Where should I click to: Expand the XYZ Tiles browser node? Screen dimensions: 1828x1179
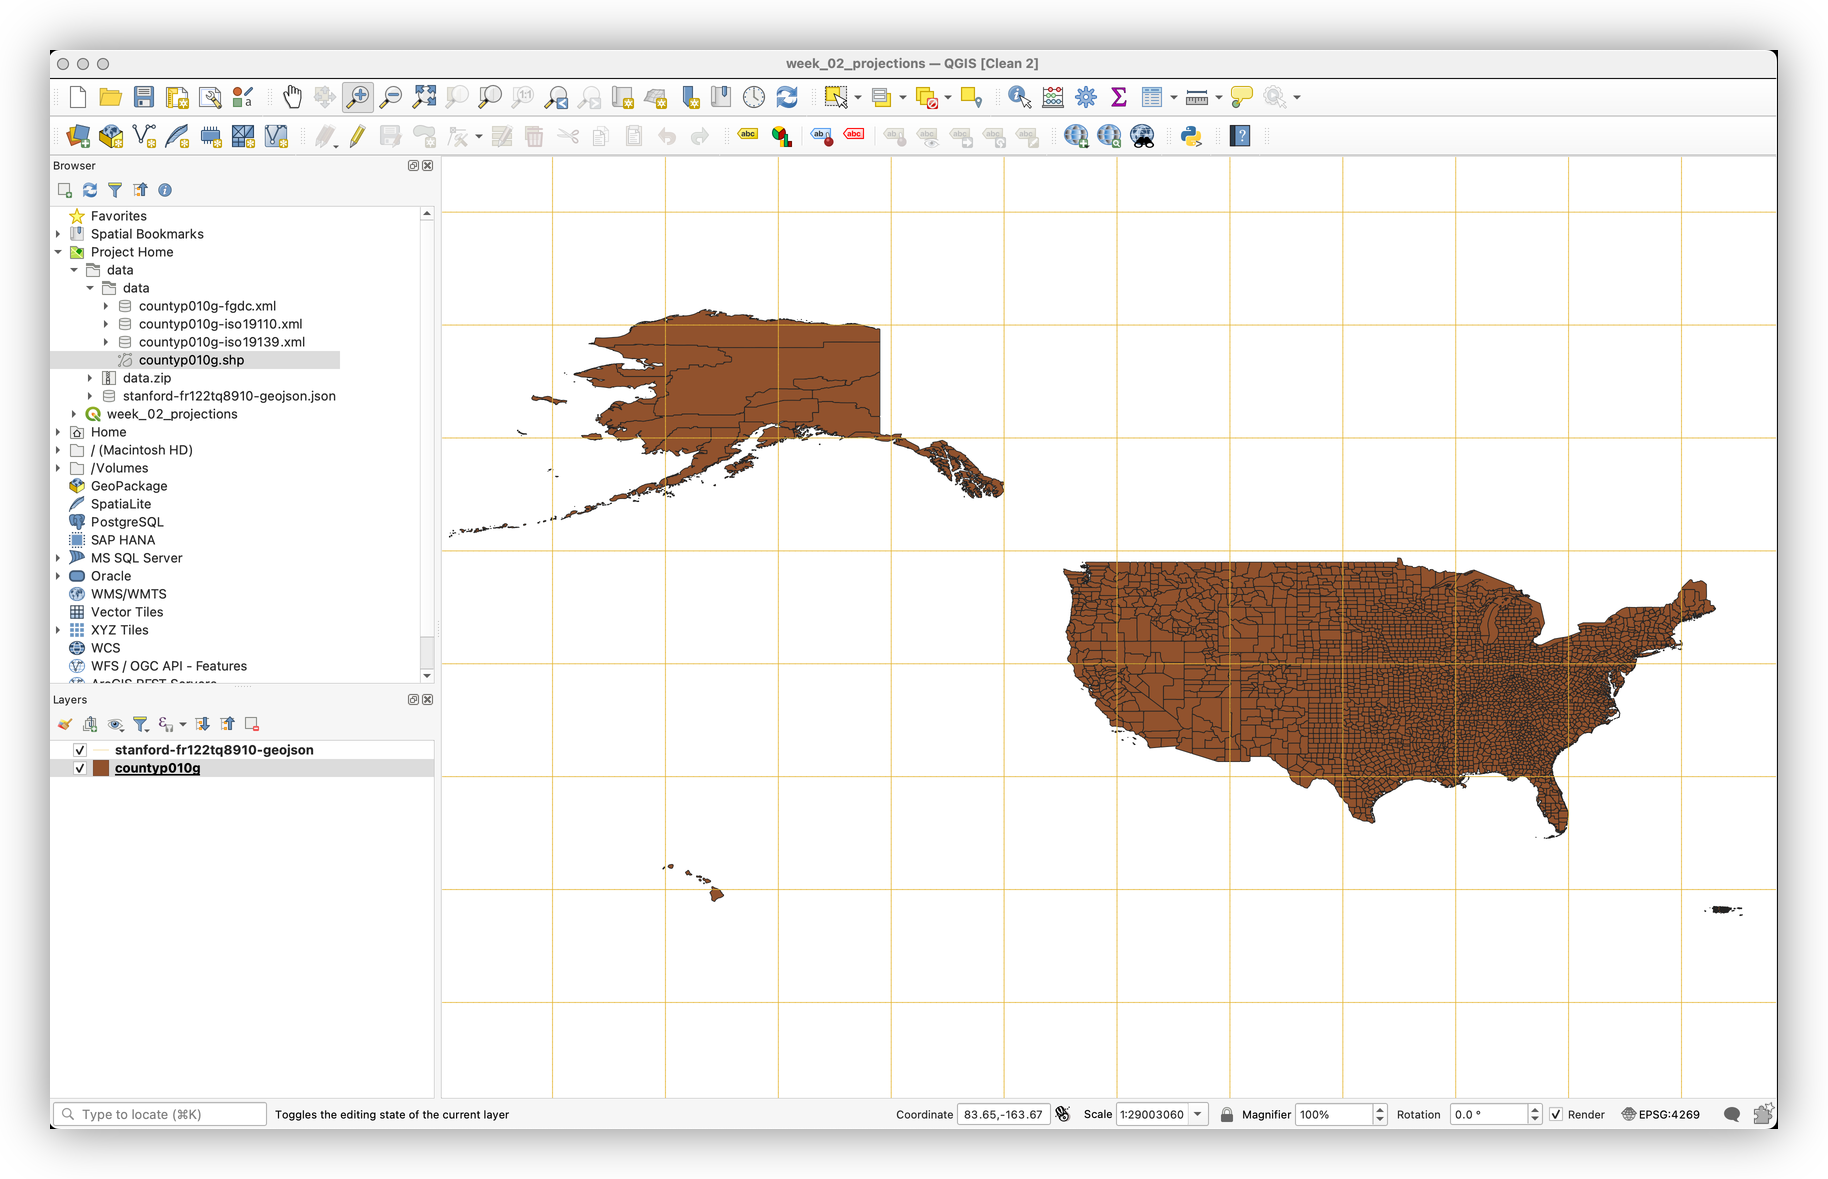pyautogui.click(x=58, y=630)
